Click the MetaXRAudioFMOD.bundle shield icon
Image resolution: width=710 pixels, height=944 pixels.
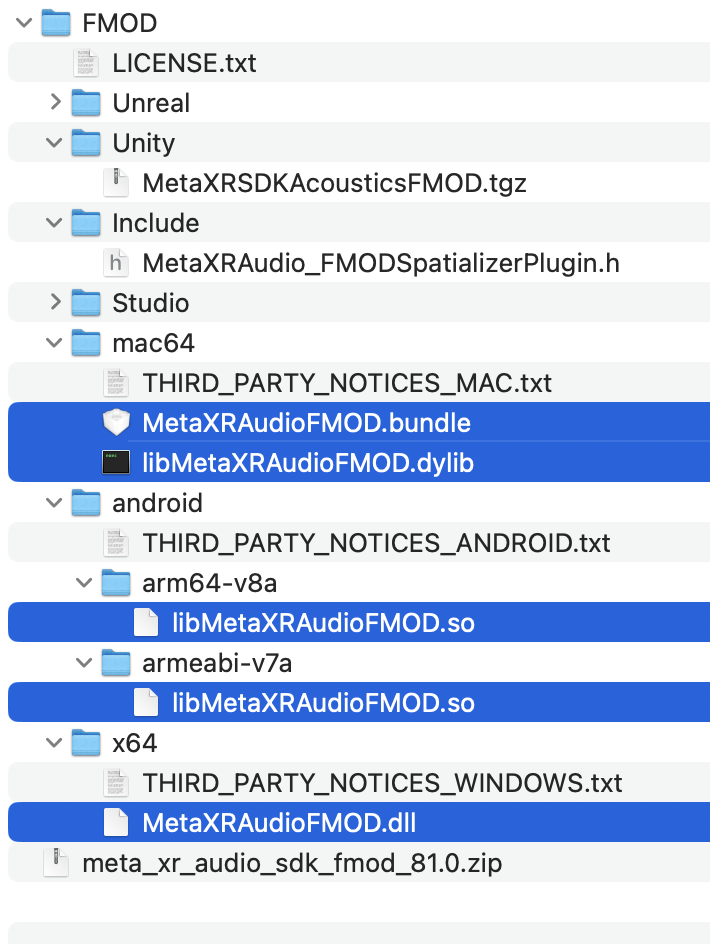(117, 423)
